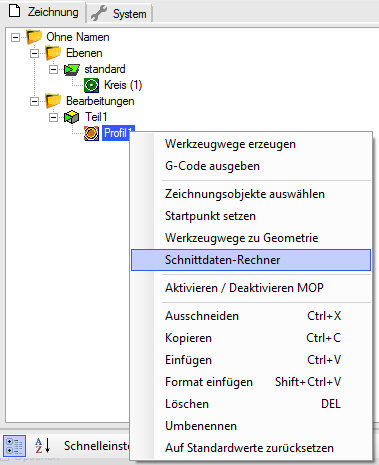The width and height of the screenshot is (379, 465).
Task: Select the Bearbeitungen tree item
Action: (x=100, y=101)
